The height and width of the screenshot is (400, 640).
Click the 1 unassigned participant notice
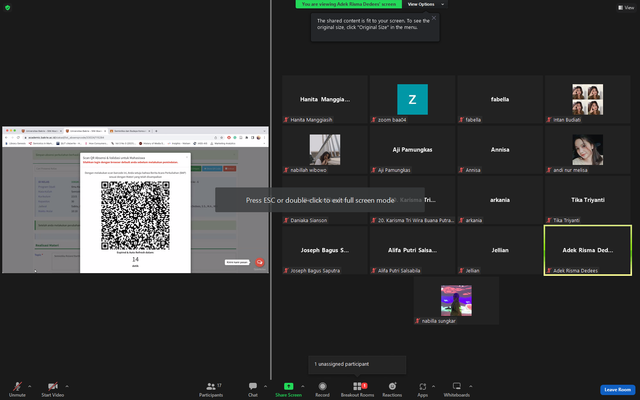pyautogui.click(x=357, y=364)
